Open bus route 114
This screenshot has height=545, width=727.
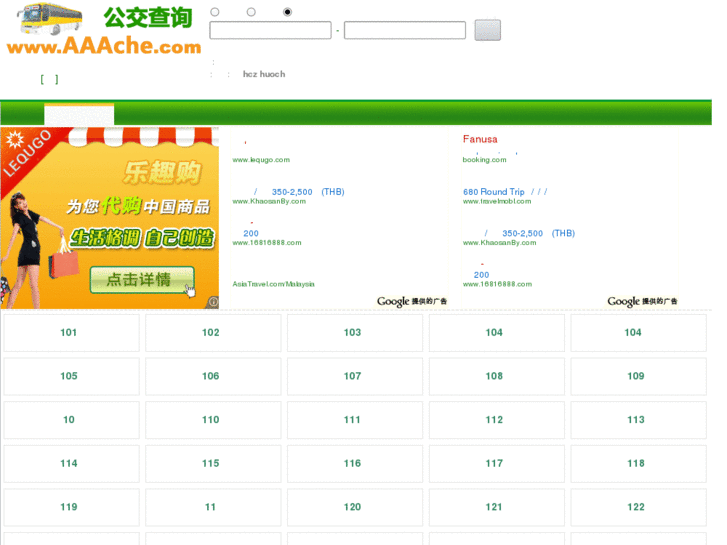point(71,463)
